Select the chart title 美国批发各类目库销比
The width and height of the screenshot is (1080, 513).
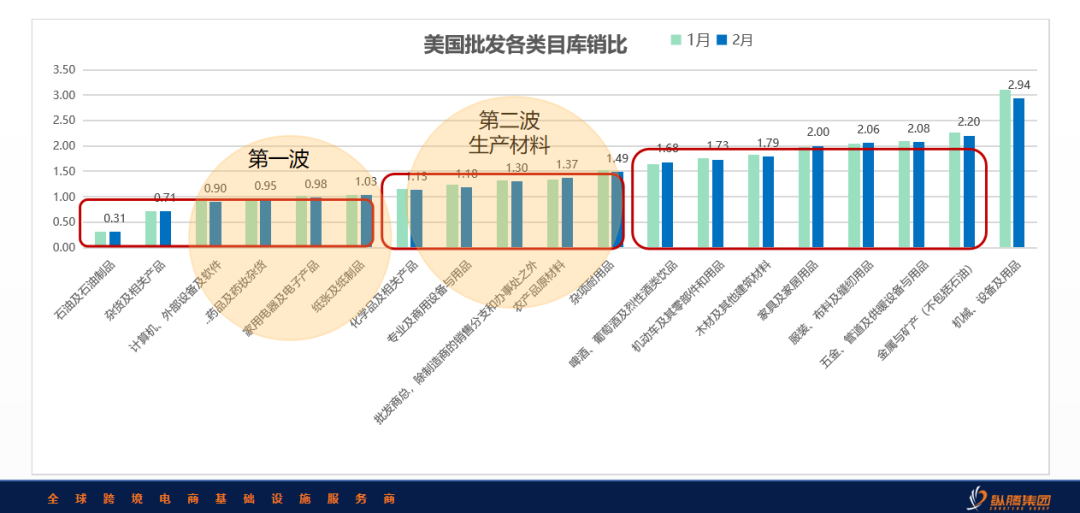click(x=525, y=45)
